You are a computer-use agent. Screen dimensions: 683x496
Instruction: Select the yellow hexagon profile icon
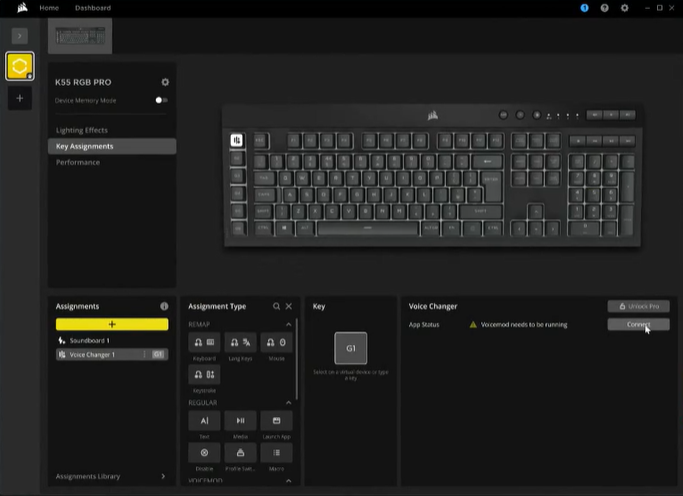pos(20,66)
